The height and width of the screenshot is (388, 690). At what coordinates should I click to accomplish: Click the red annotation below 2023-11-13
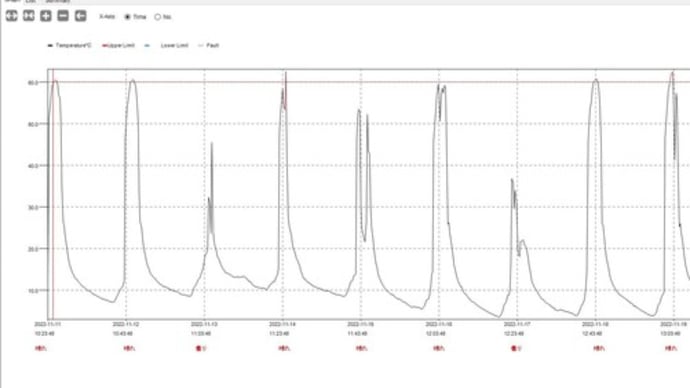coord(201,348)
